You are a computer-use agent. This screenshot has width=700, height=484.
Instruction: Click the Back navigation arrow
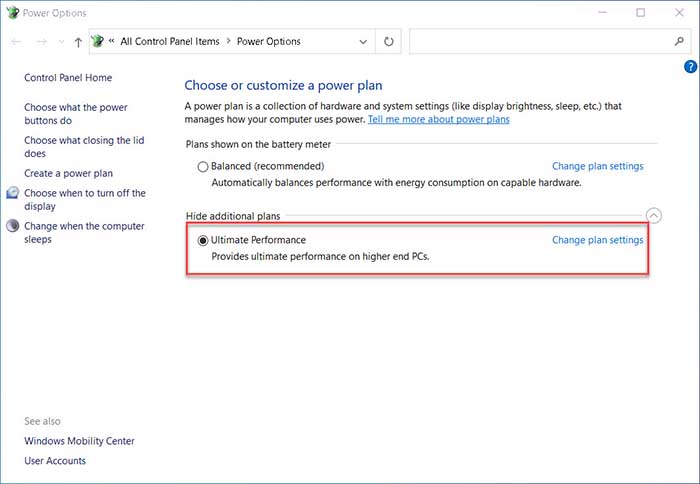tap(16, 42)
